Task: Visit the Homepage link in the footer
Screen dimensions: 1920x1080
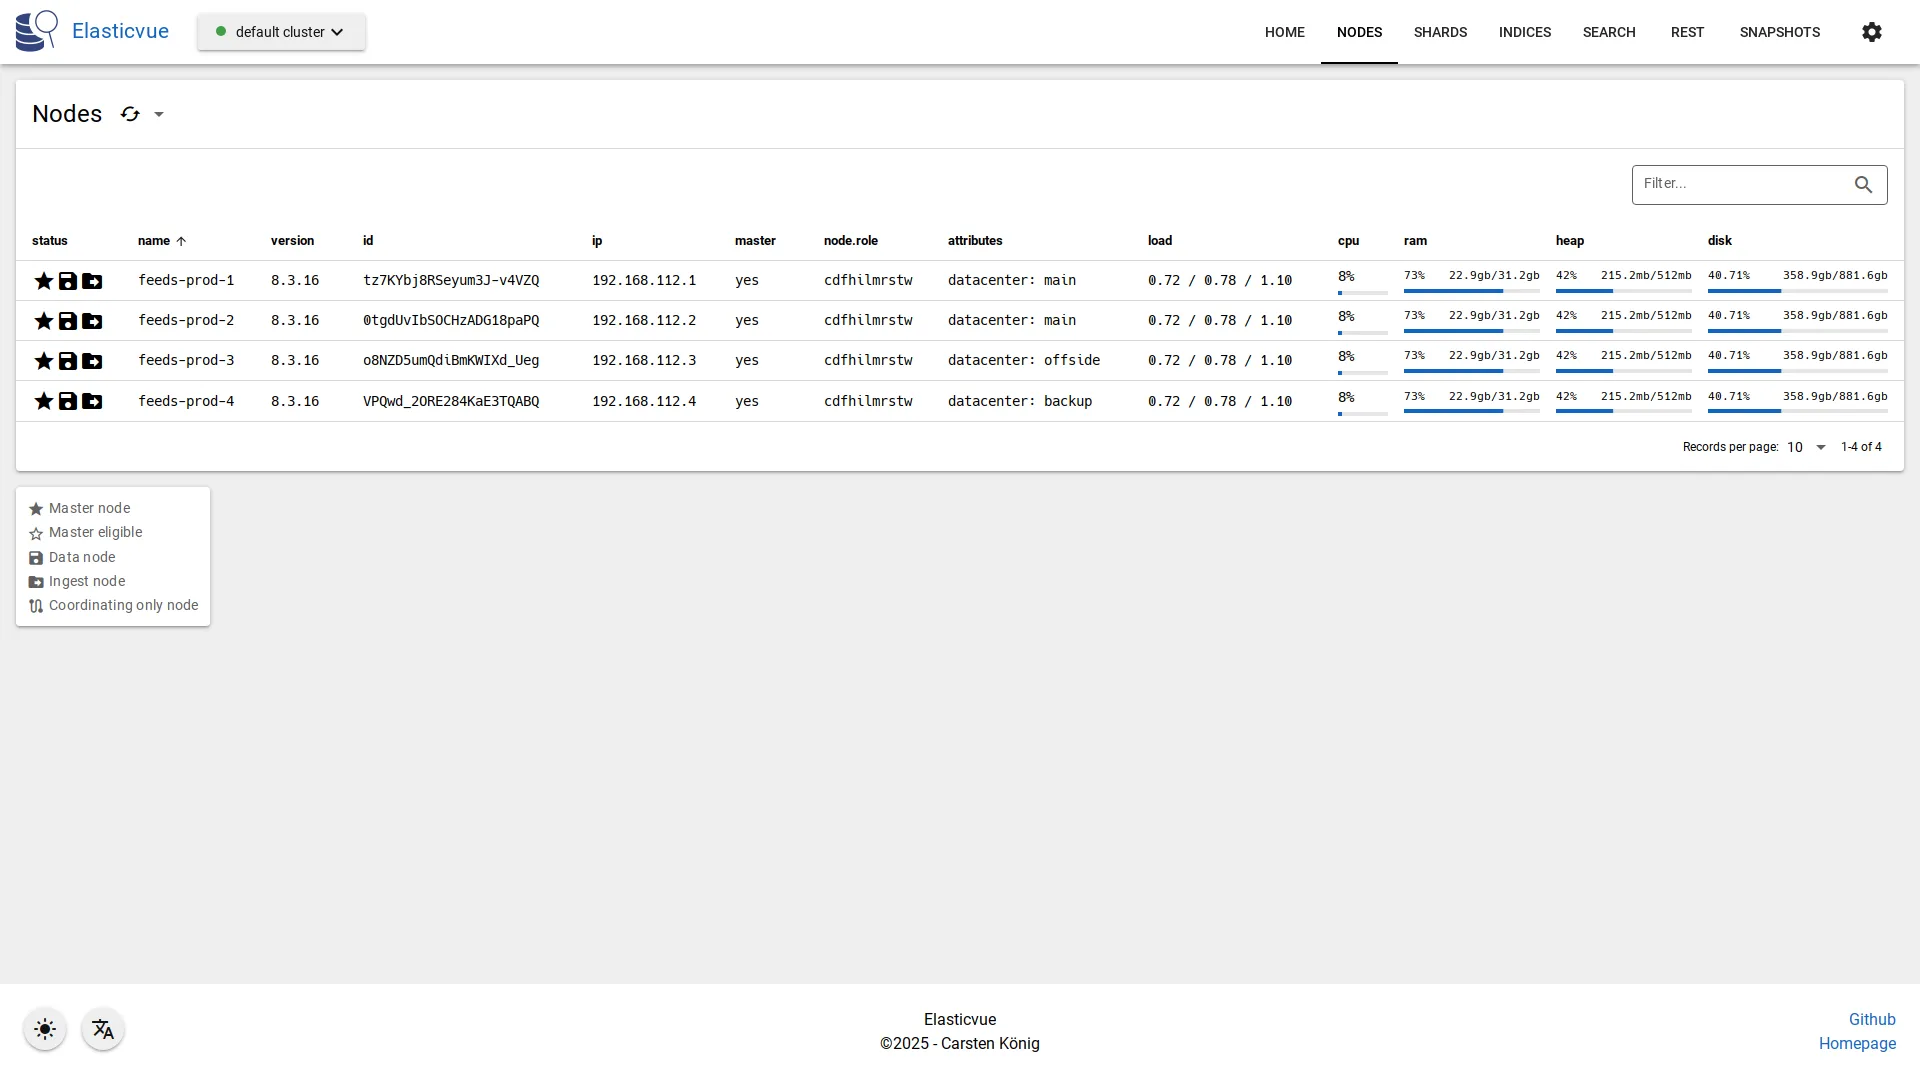Action: coord(1857,1043)
